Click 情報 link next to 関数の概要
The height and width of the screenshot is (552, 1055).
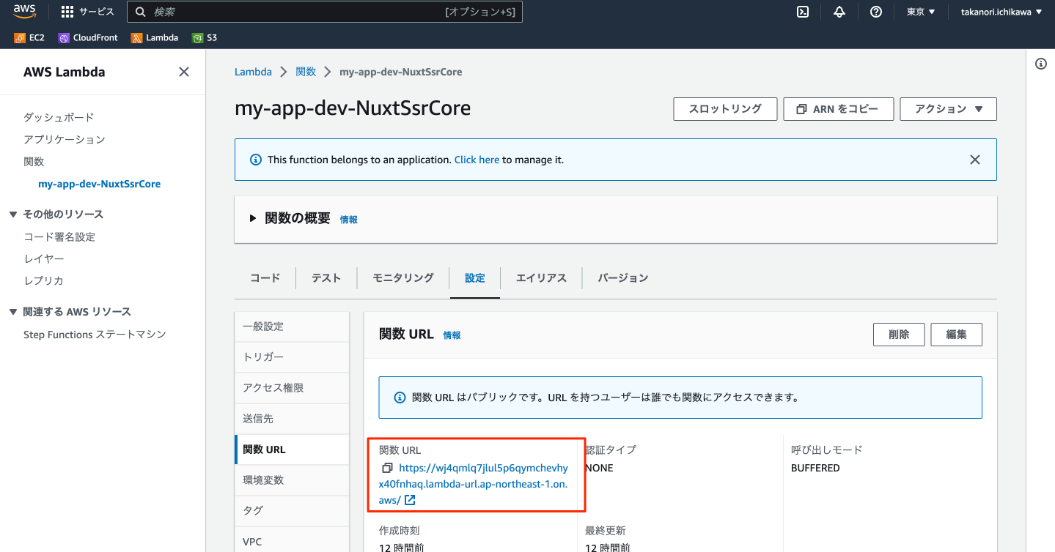pyautogui.click(x=349, y=219)
